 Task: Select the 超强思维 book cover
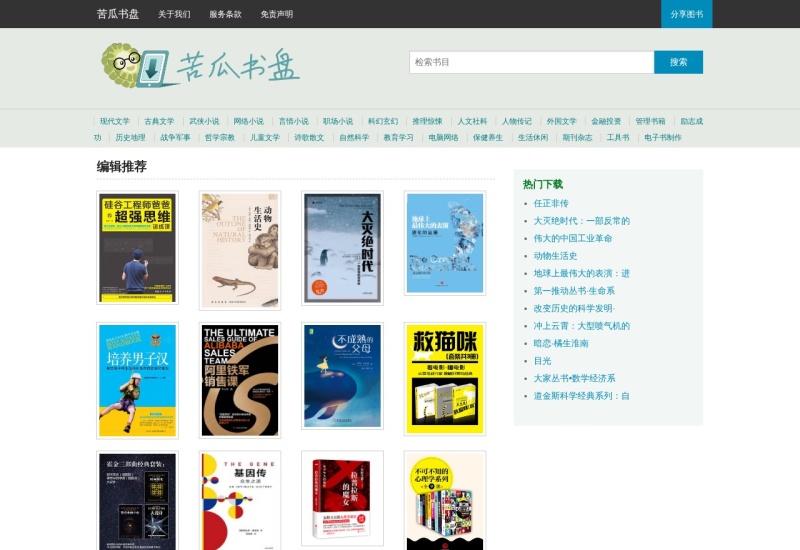137,248
